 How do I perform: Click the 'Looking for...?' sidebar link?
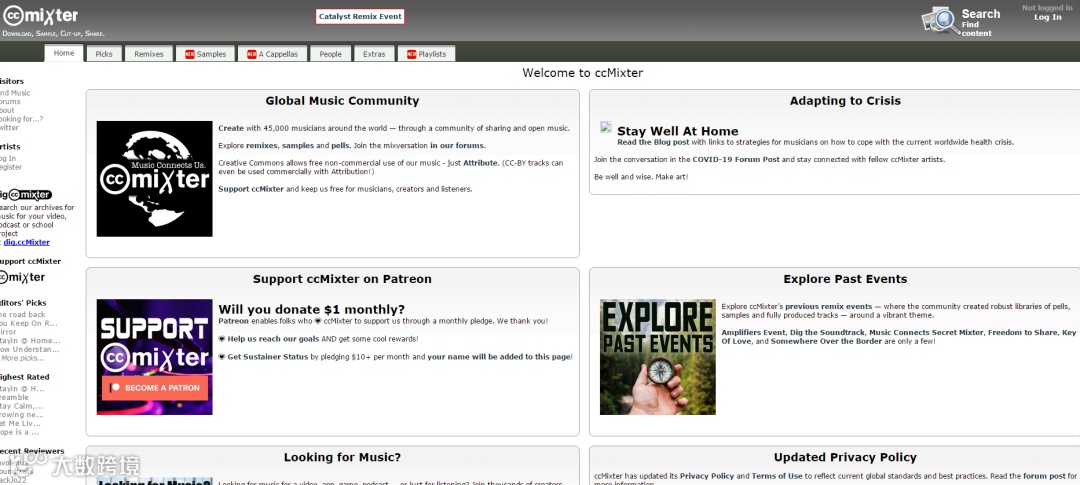[21, 119]
